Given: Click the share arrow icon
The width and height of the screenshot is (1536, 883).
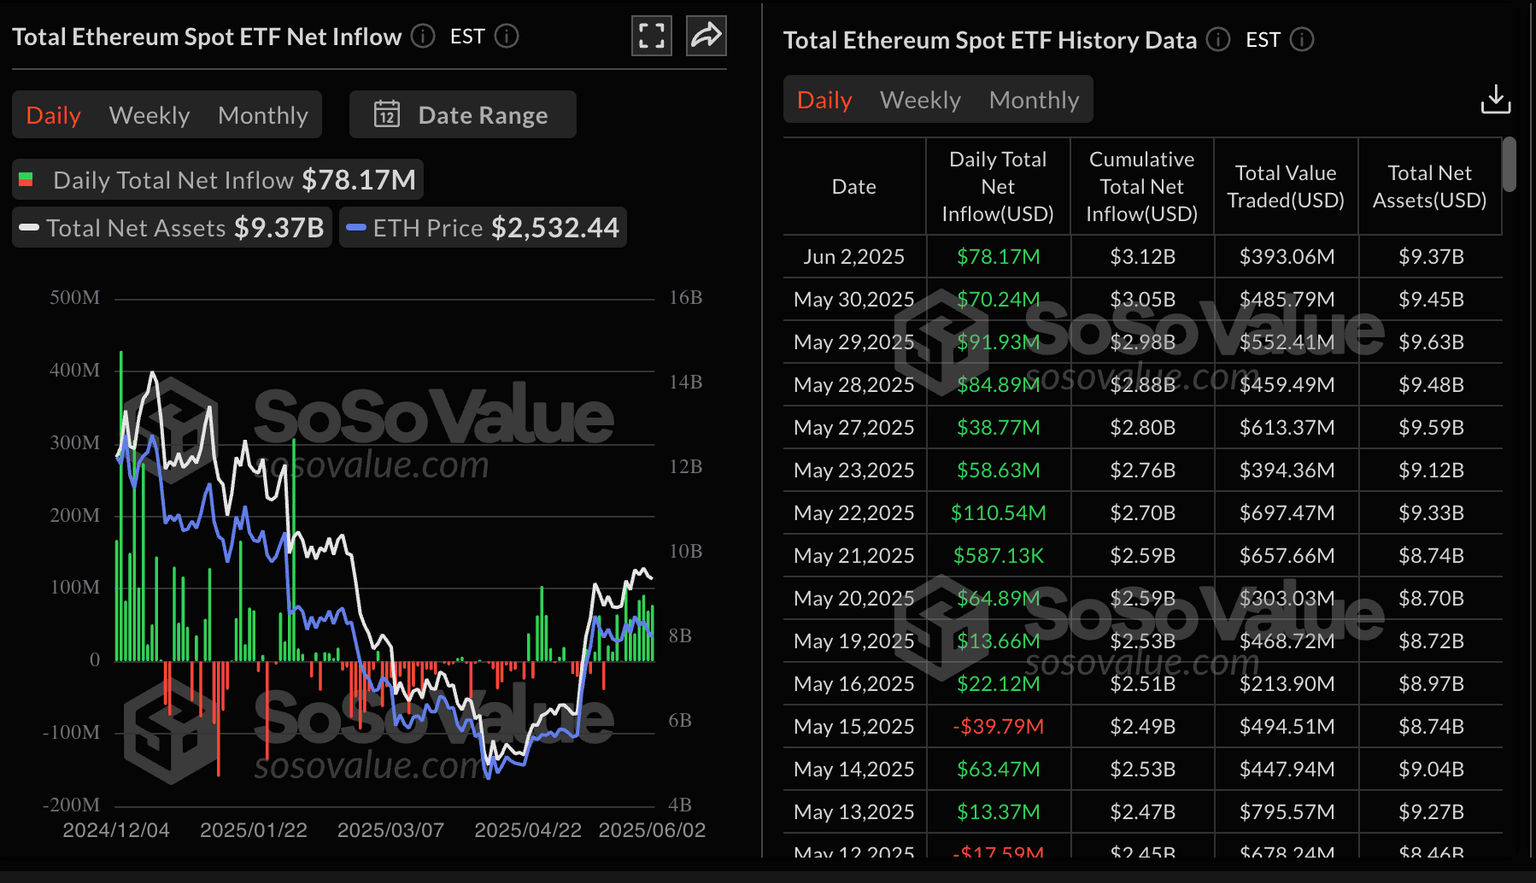Looking at the screenshot, I should tap(706, 37).
